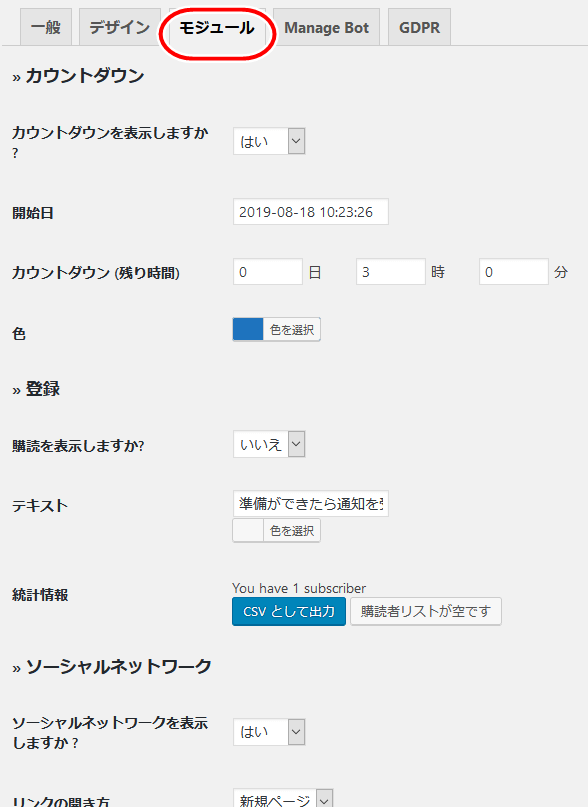Click the blue countdown color swatch
Viewport: 588px width, 807px height.
pos(248,329)
